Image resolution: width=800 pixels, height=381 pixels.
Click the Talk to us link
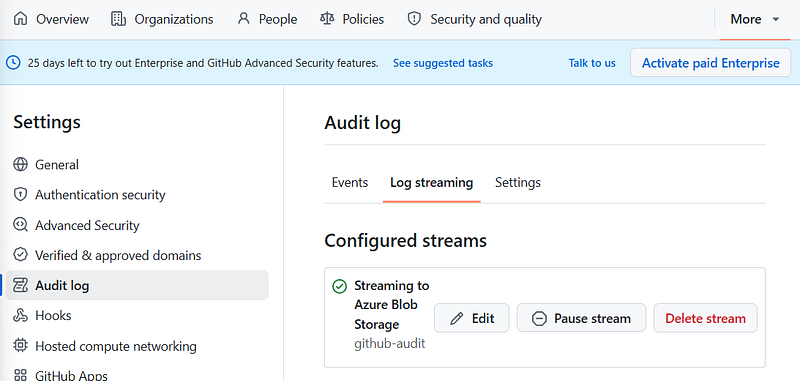[x=592, y=63]
